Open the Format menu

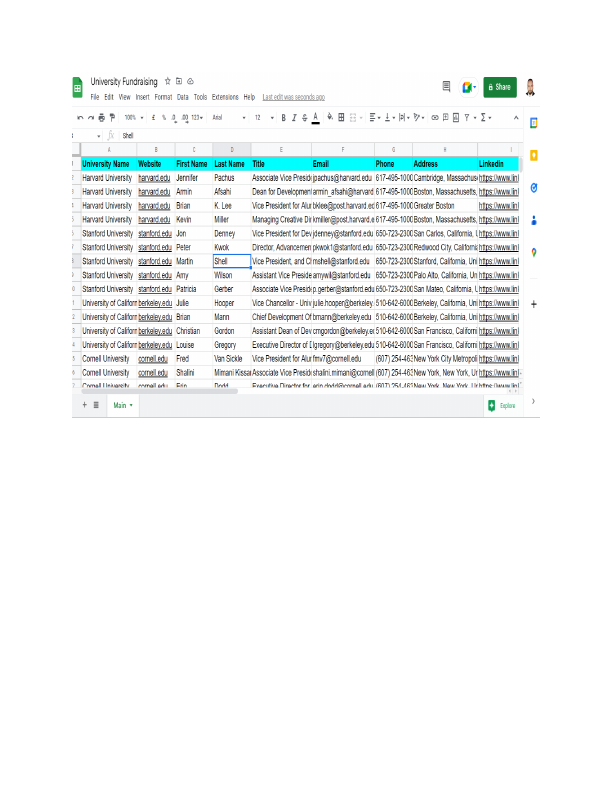[x=163, y=97]
